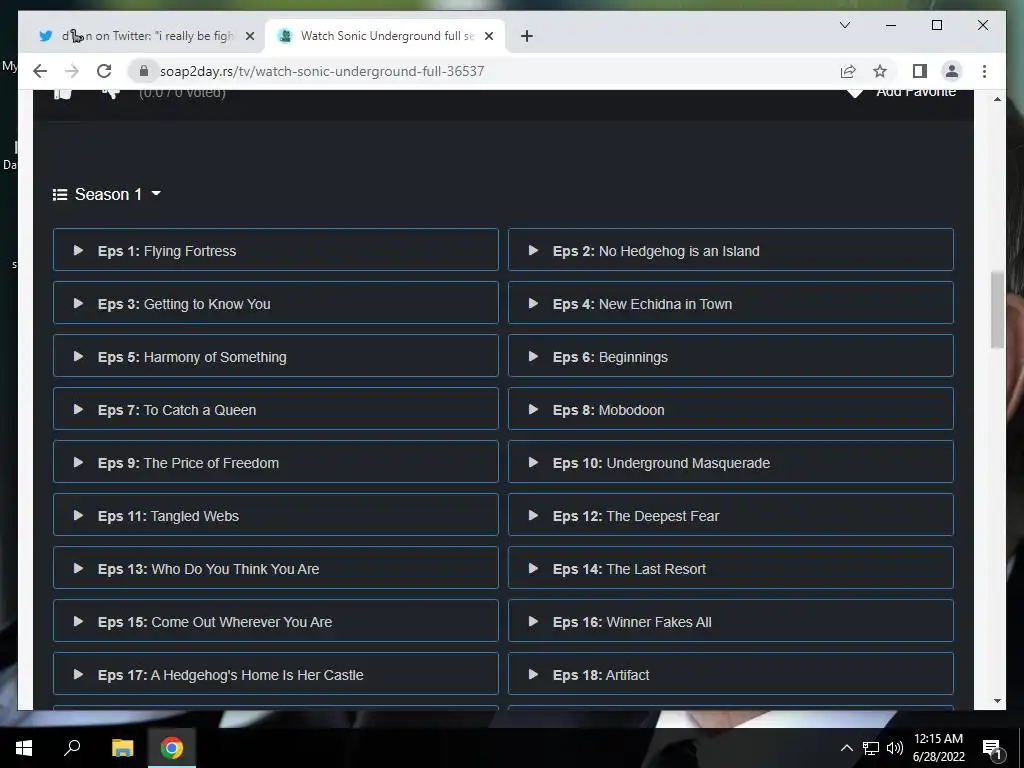Screen dimensions: 1024x768
Task: Play Eps 2: No Hedgehog is an Island
Action: click(731, 249)
